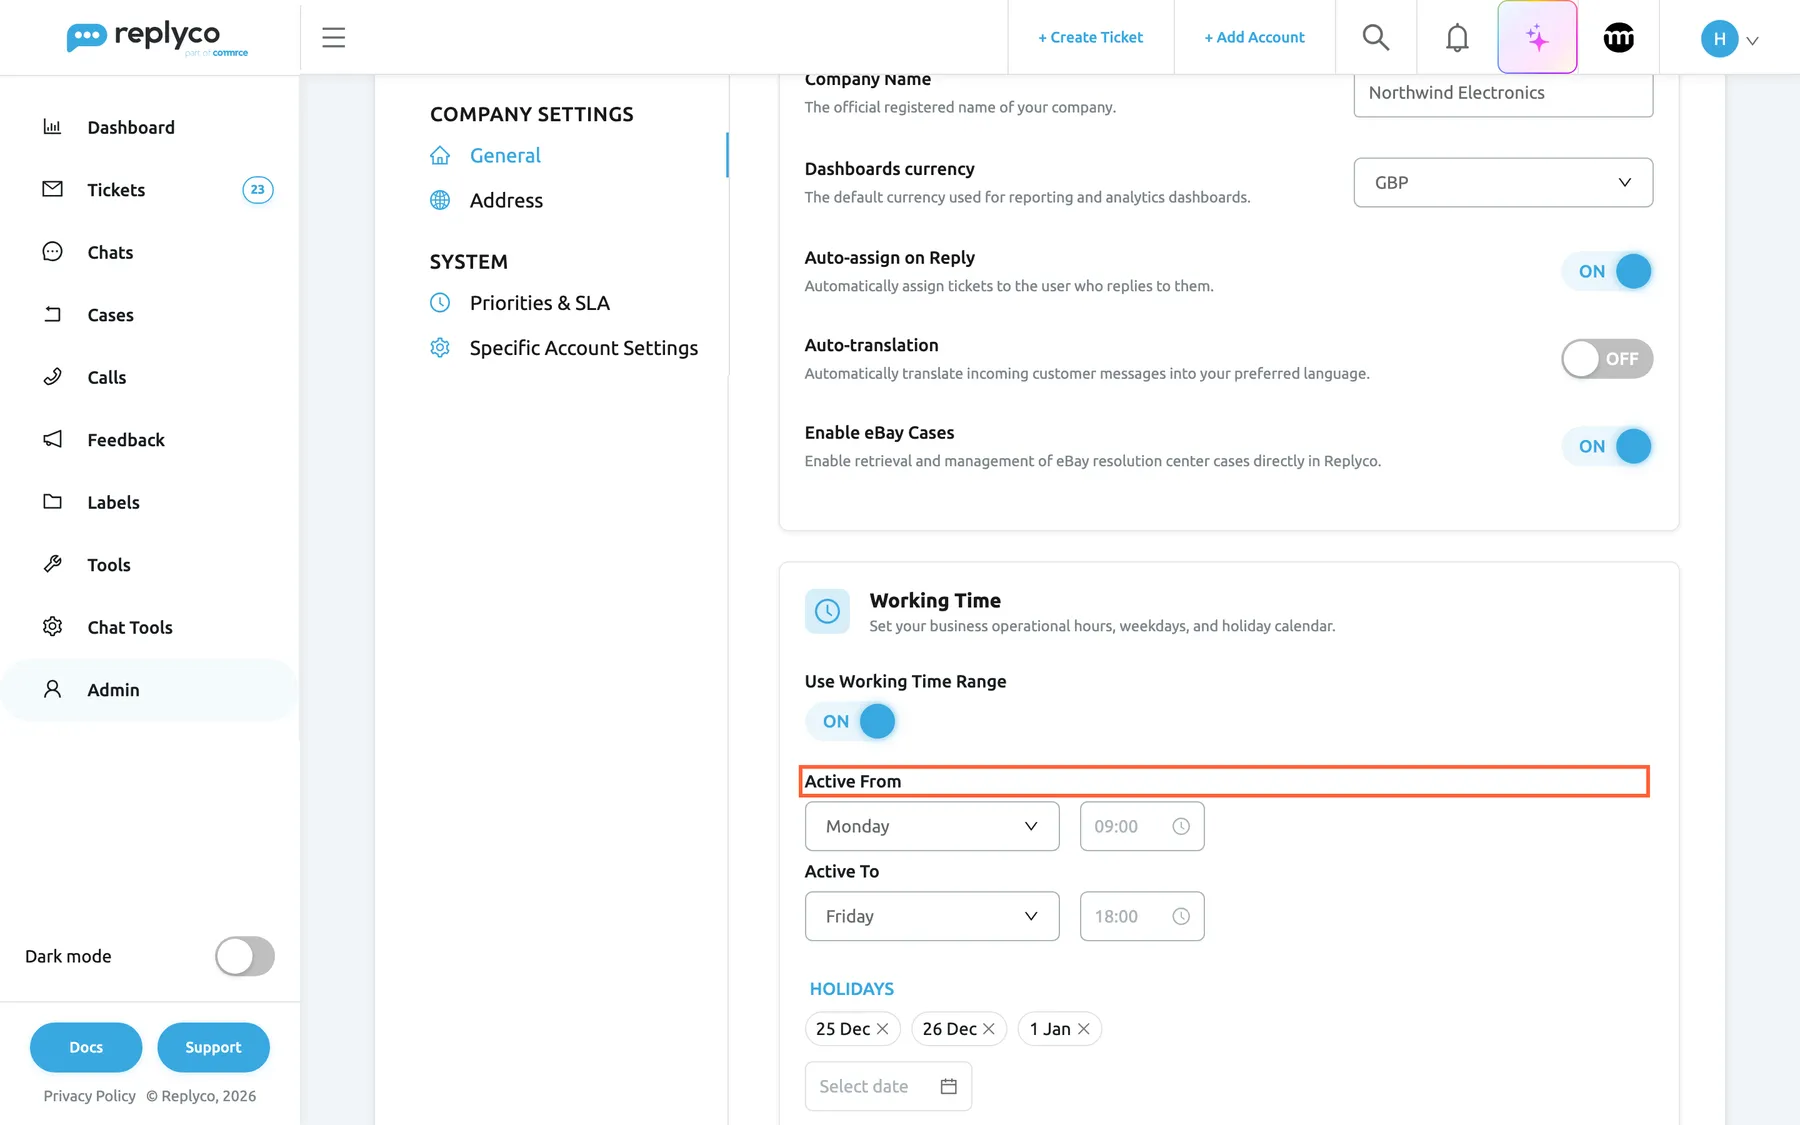Click + Create Ticket button
This screenshot has width=1800, height=1125.
[1090, 37]
